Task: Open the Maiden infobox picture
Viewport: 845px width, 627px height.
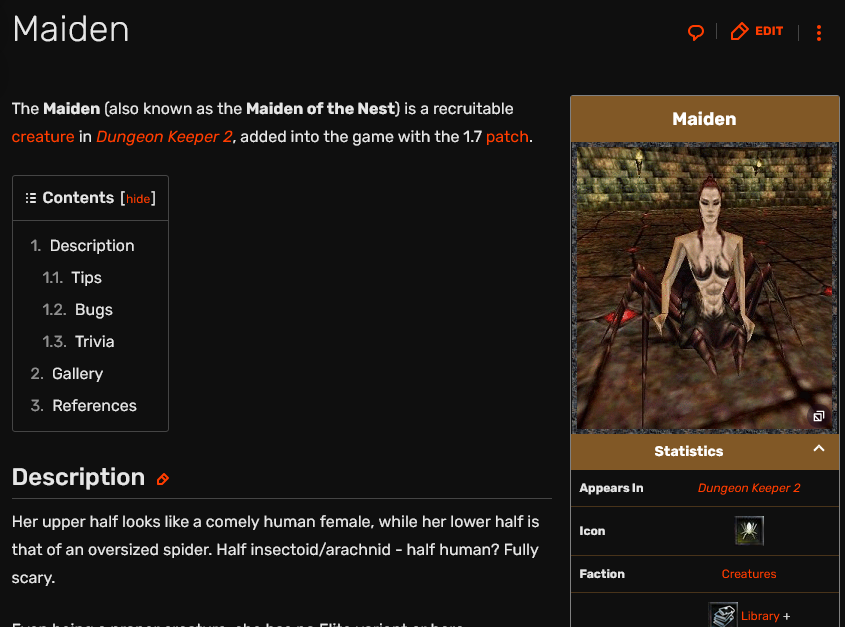Action: point(705,288)
